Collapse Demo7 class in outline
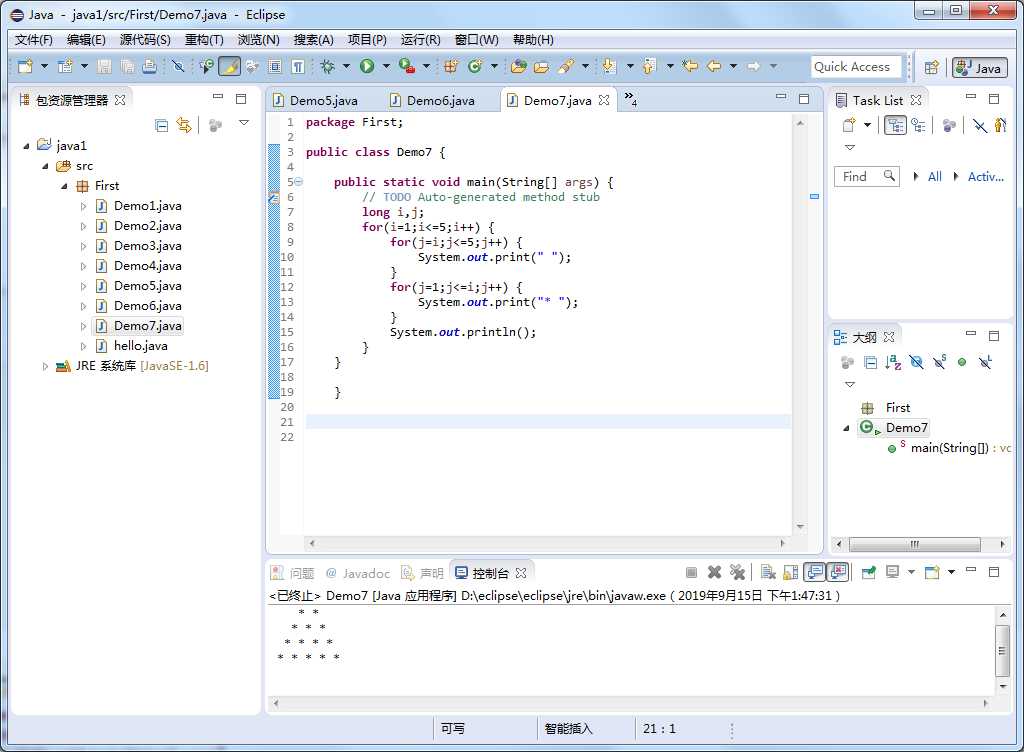This screenshot has width=1024, height=752. pyautogui.click(x=846, y=428)
